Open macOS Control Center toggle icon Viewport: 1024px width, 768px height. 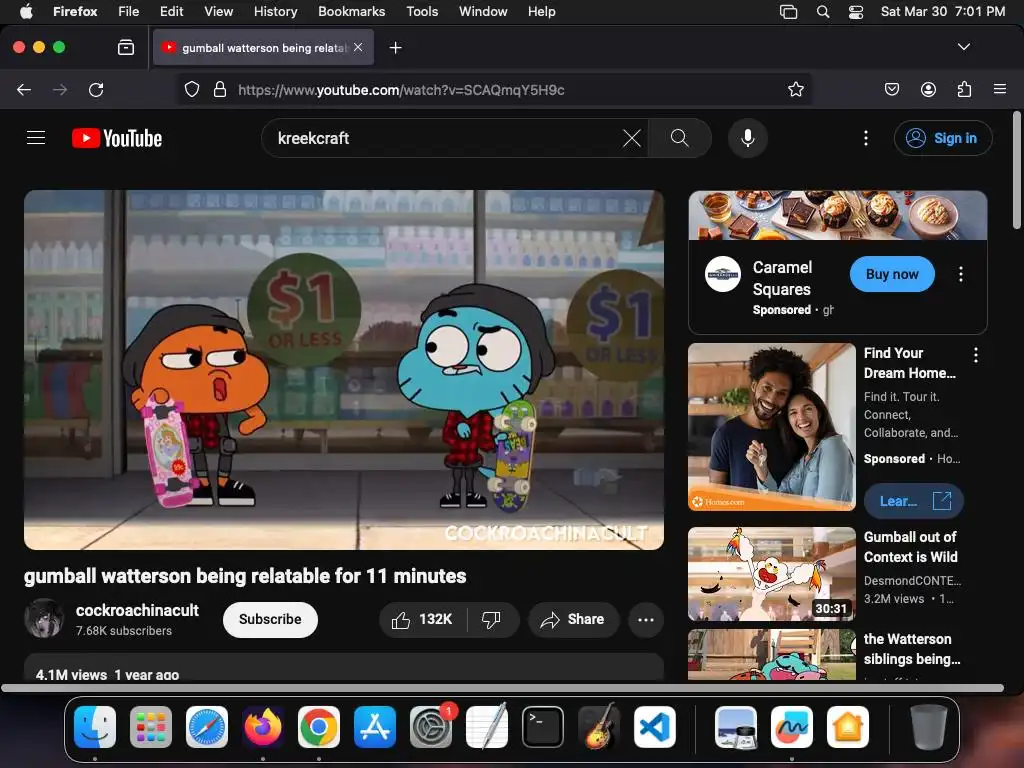pyautogui.click(x=856, y=12)
